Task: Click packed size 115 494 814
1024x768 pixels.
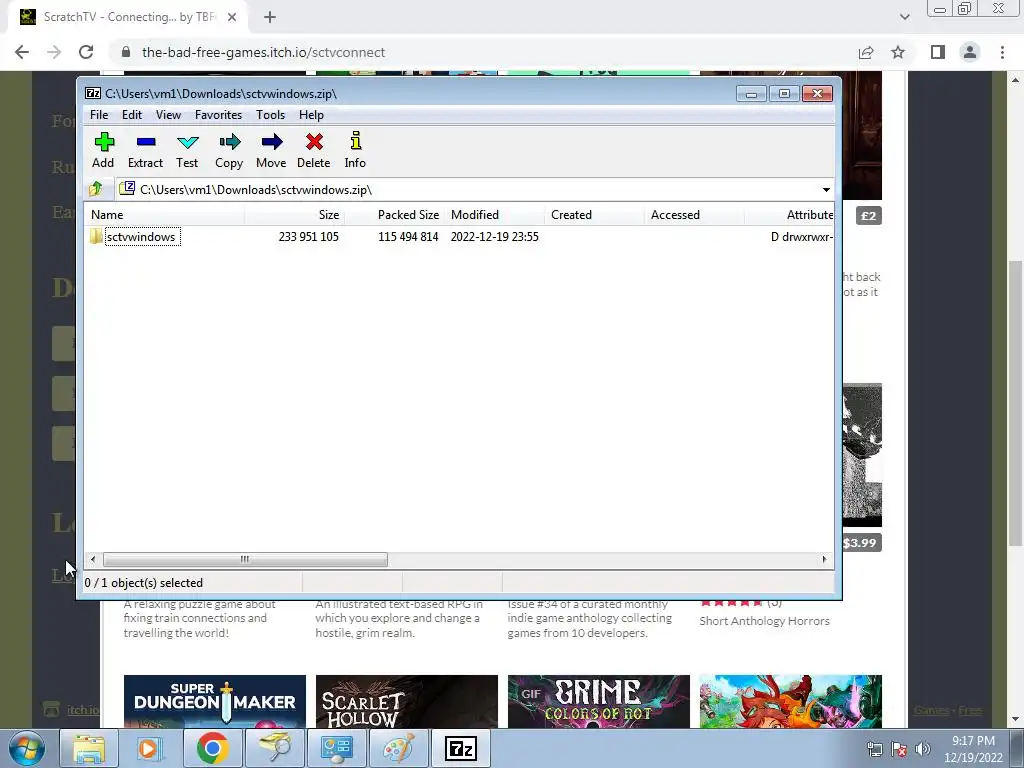Action: [x=408, y=237]
